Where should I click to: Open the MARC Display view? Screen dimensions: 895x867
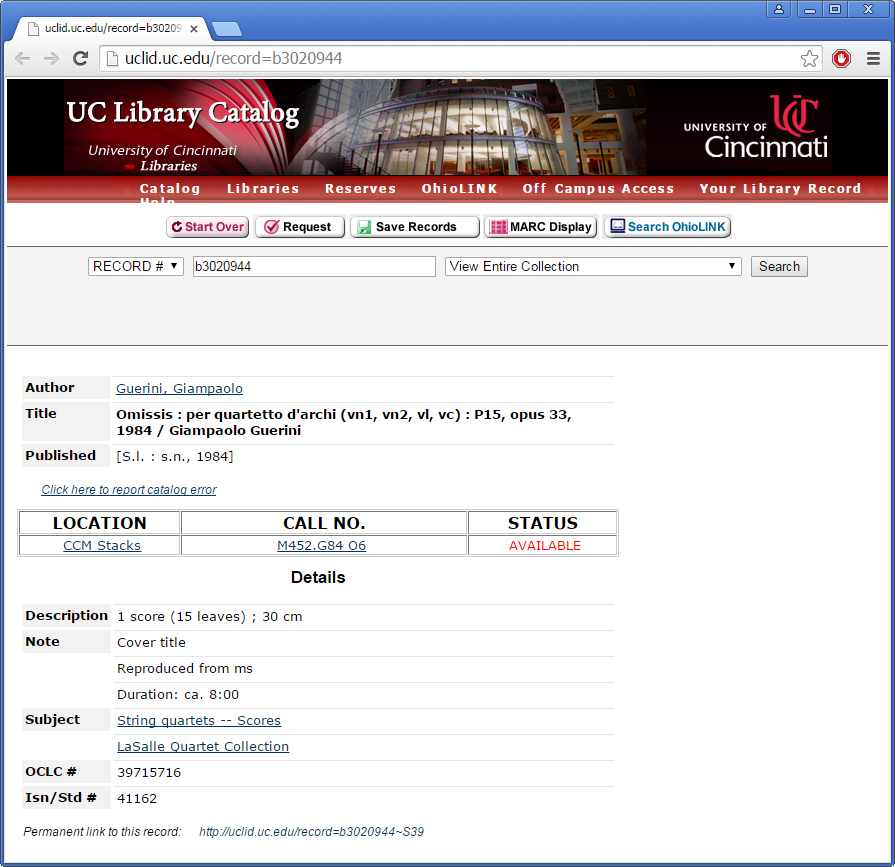pyautogui.click(x=541, y=227)
